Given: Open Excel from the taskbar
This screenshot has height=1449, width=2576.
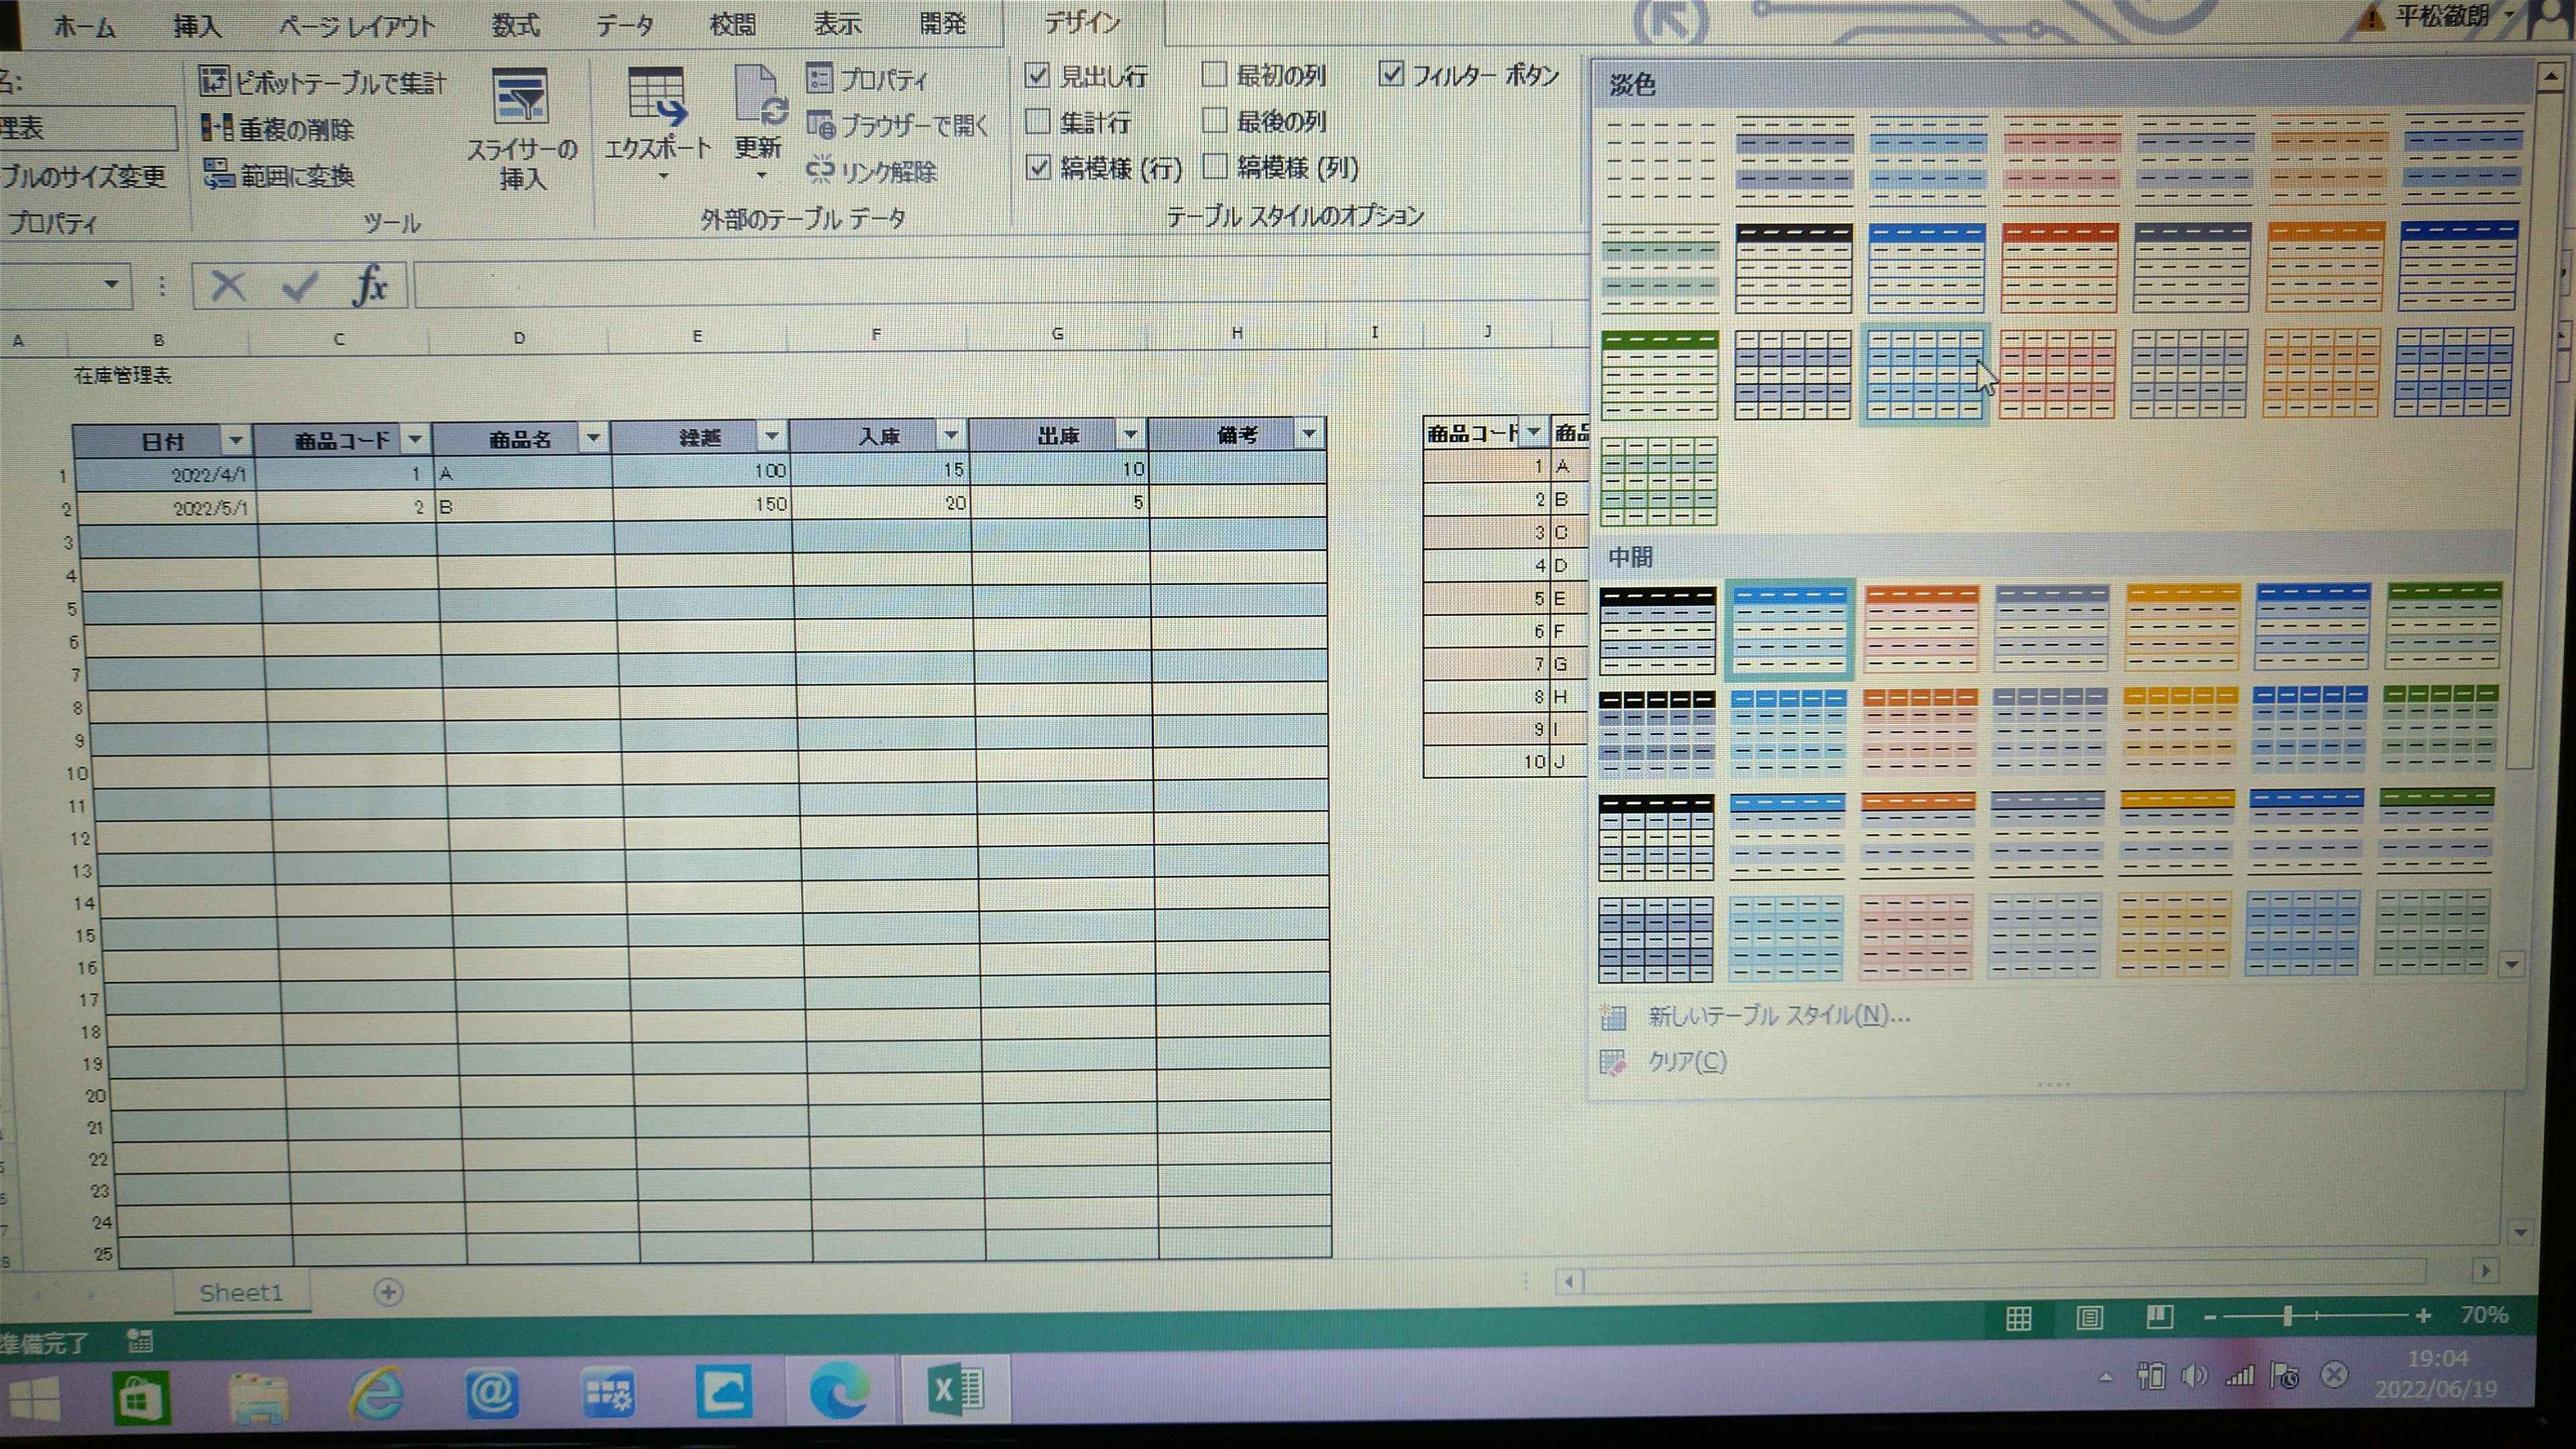Looking at the screenshot, I should point(957,1390).
